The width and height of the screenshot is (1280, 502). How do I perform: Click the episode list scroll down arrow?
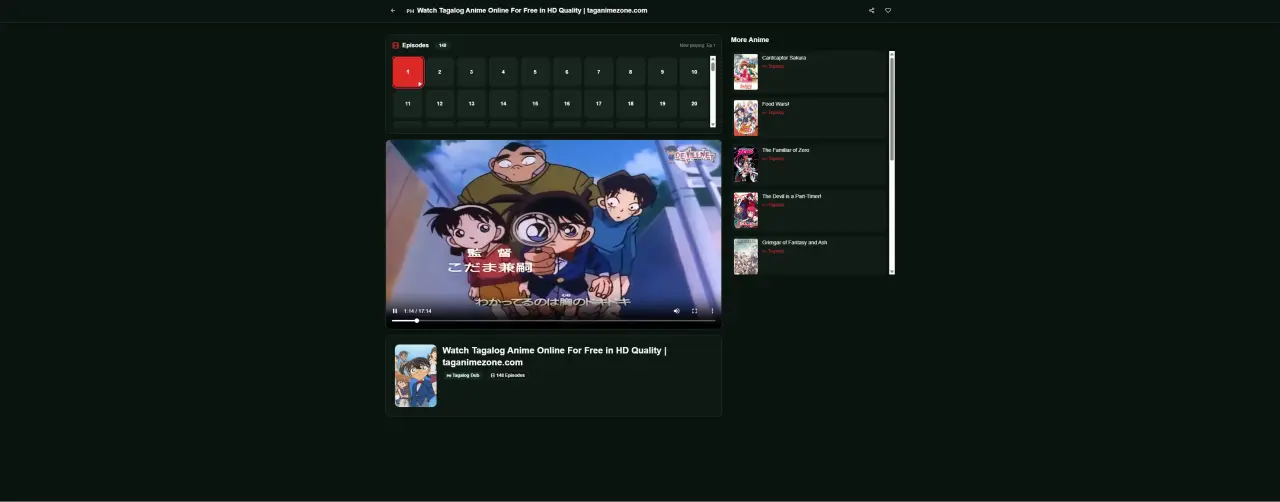[x=713, y=124]
